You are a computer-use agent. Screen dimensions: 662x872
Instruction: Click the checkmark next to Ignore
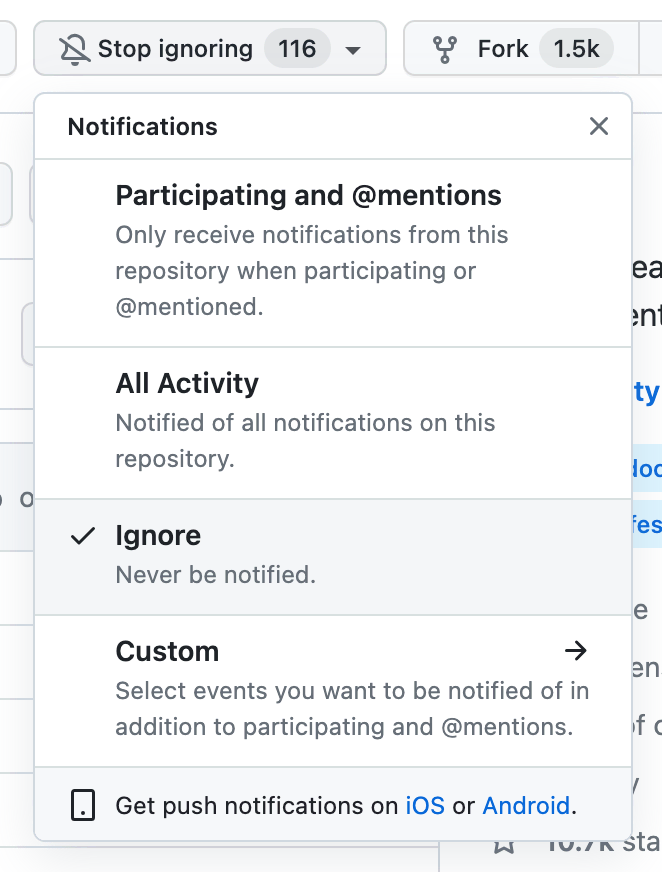[x=81, y=536]
